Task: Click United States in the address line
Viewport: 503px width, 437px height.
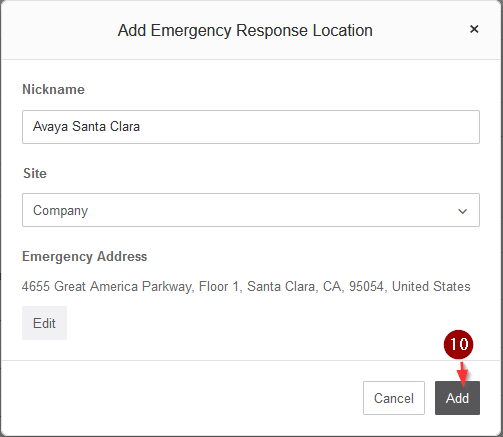Action: (431, 286)
